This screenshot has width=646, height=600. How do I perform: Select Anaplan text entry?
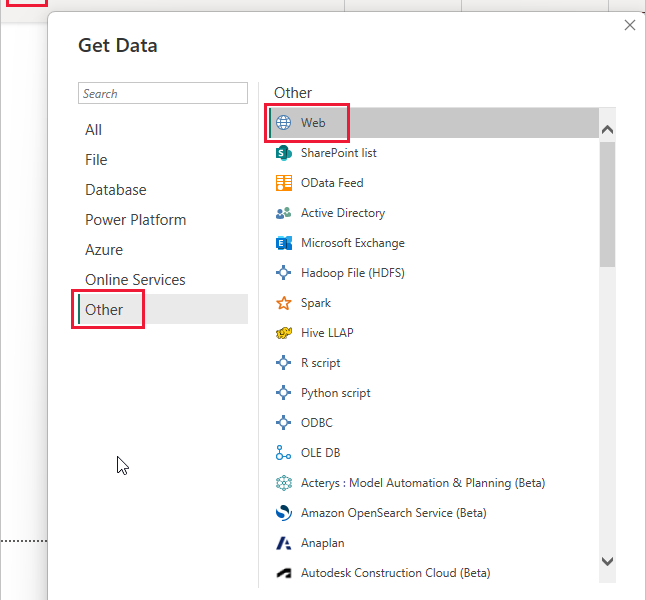click(323, 543)
